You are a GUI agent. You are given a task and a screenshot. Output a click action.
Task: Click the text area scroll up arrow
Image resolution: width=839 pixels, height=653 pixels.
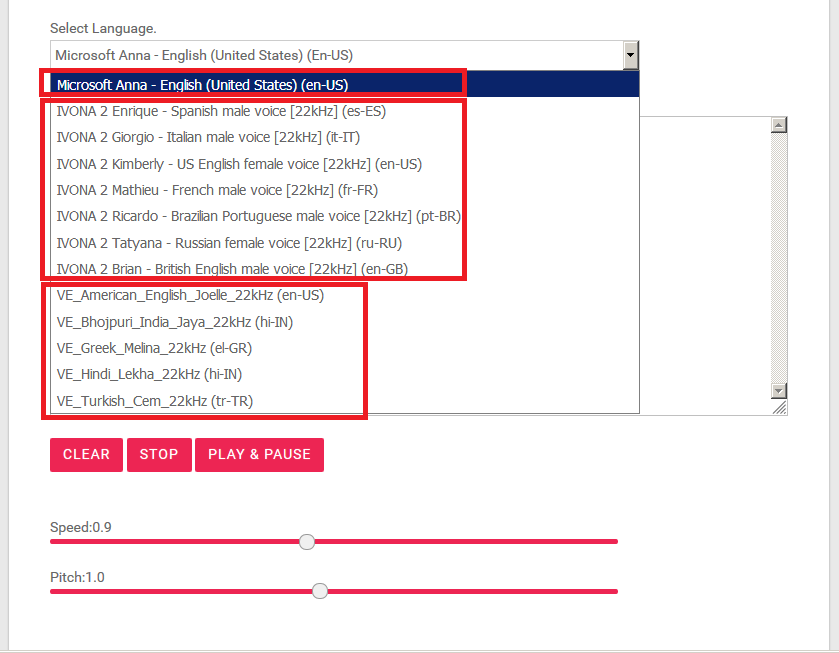coord(779,125)
